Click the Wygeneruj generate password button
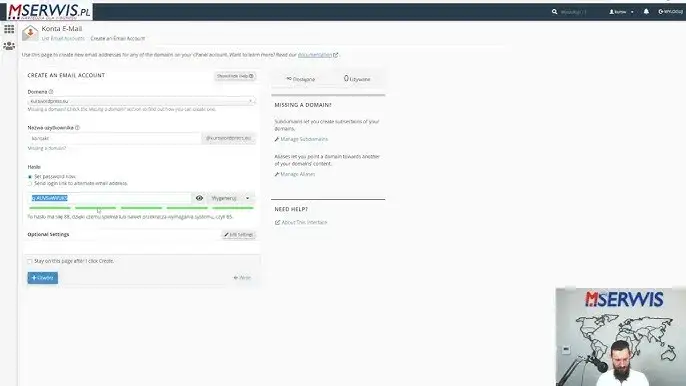This screenshot has height=386, width=686. click(x=224, y=198)
